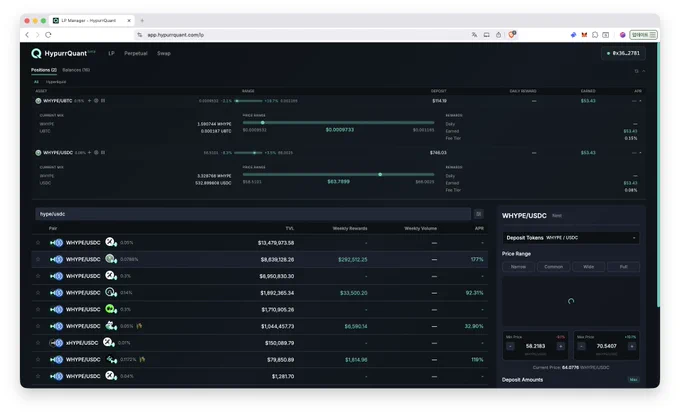Favorite the xHYPE/USDC pool star
The image size is (680, 415).
[x=38, y=343]
